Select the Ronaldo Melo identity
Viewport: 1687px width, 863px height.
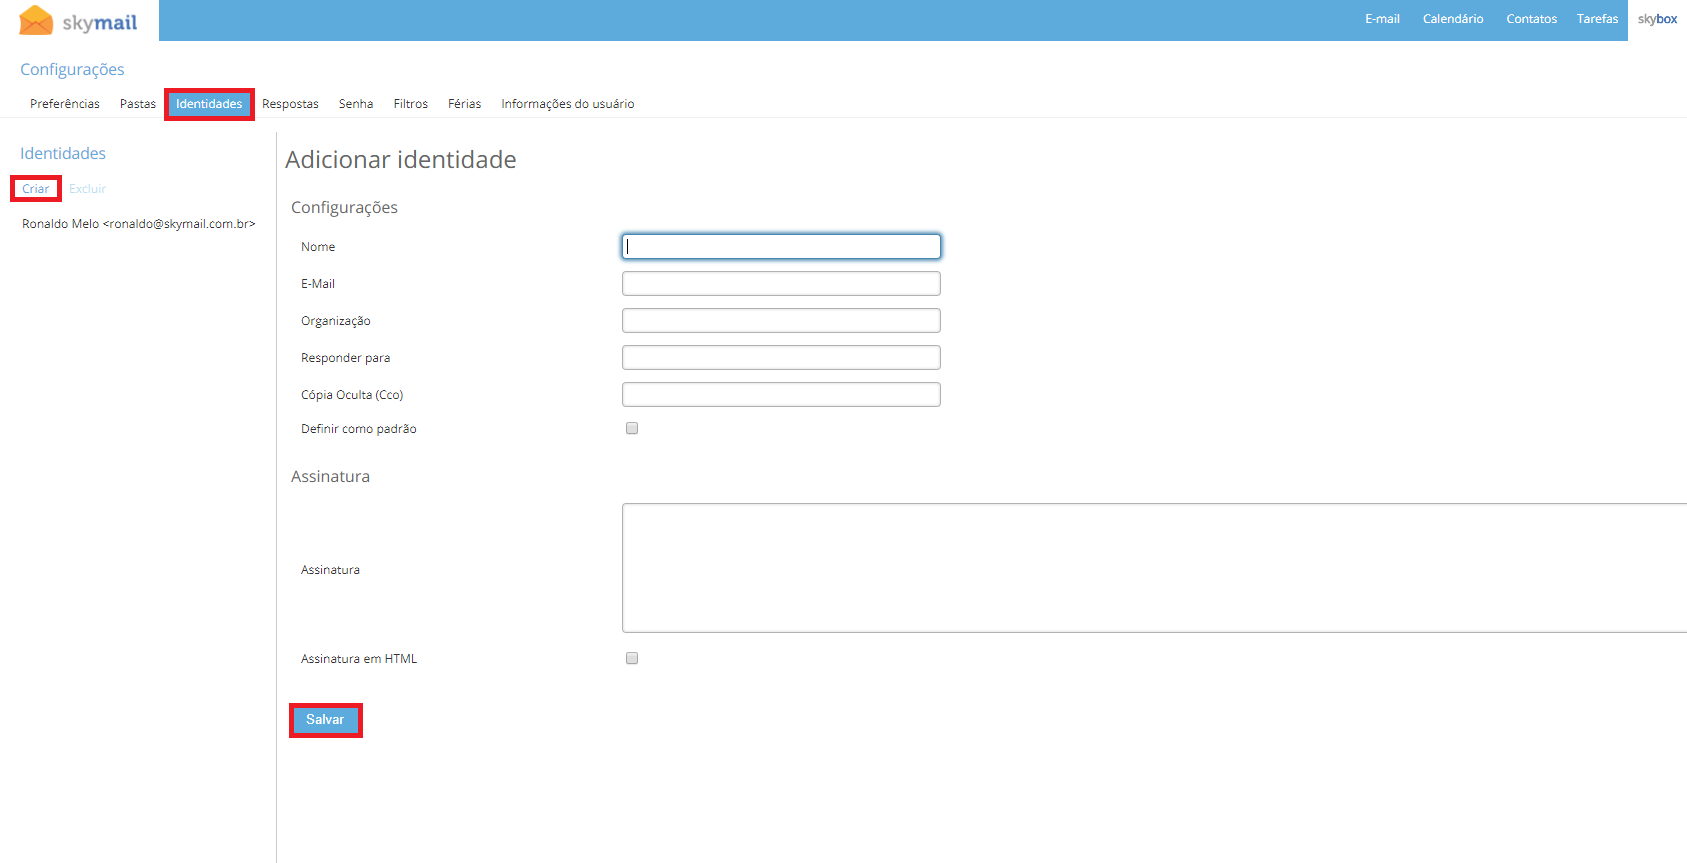pos(138,224)
